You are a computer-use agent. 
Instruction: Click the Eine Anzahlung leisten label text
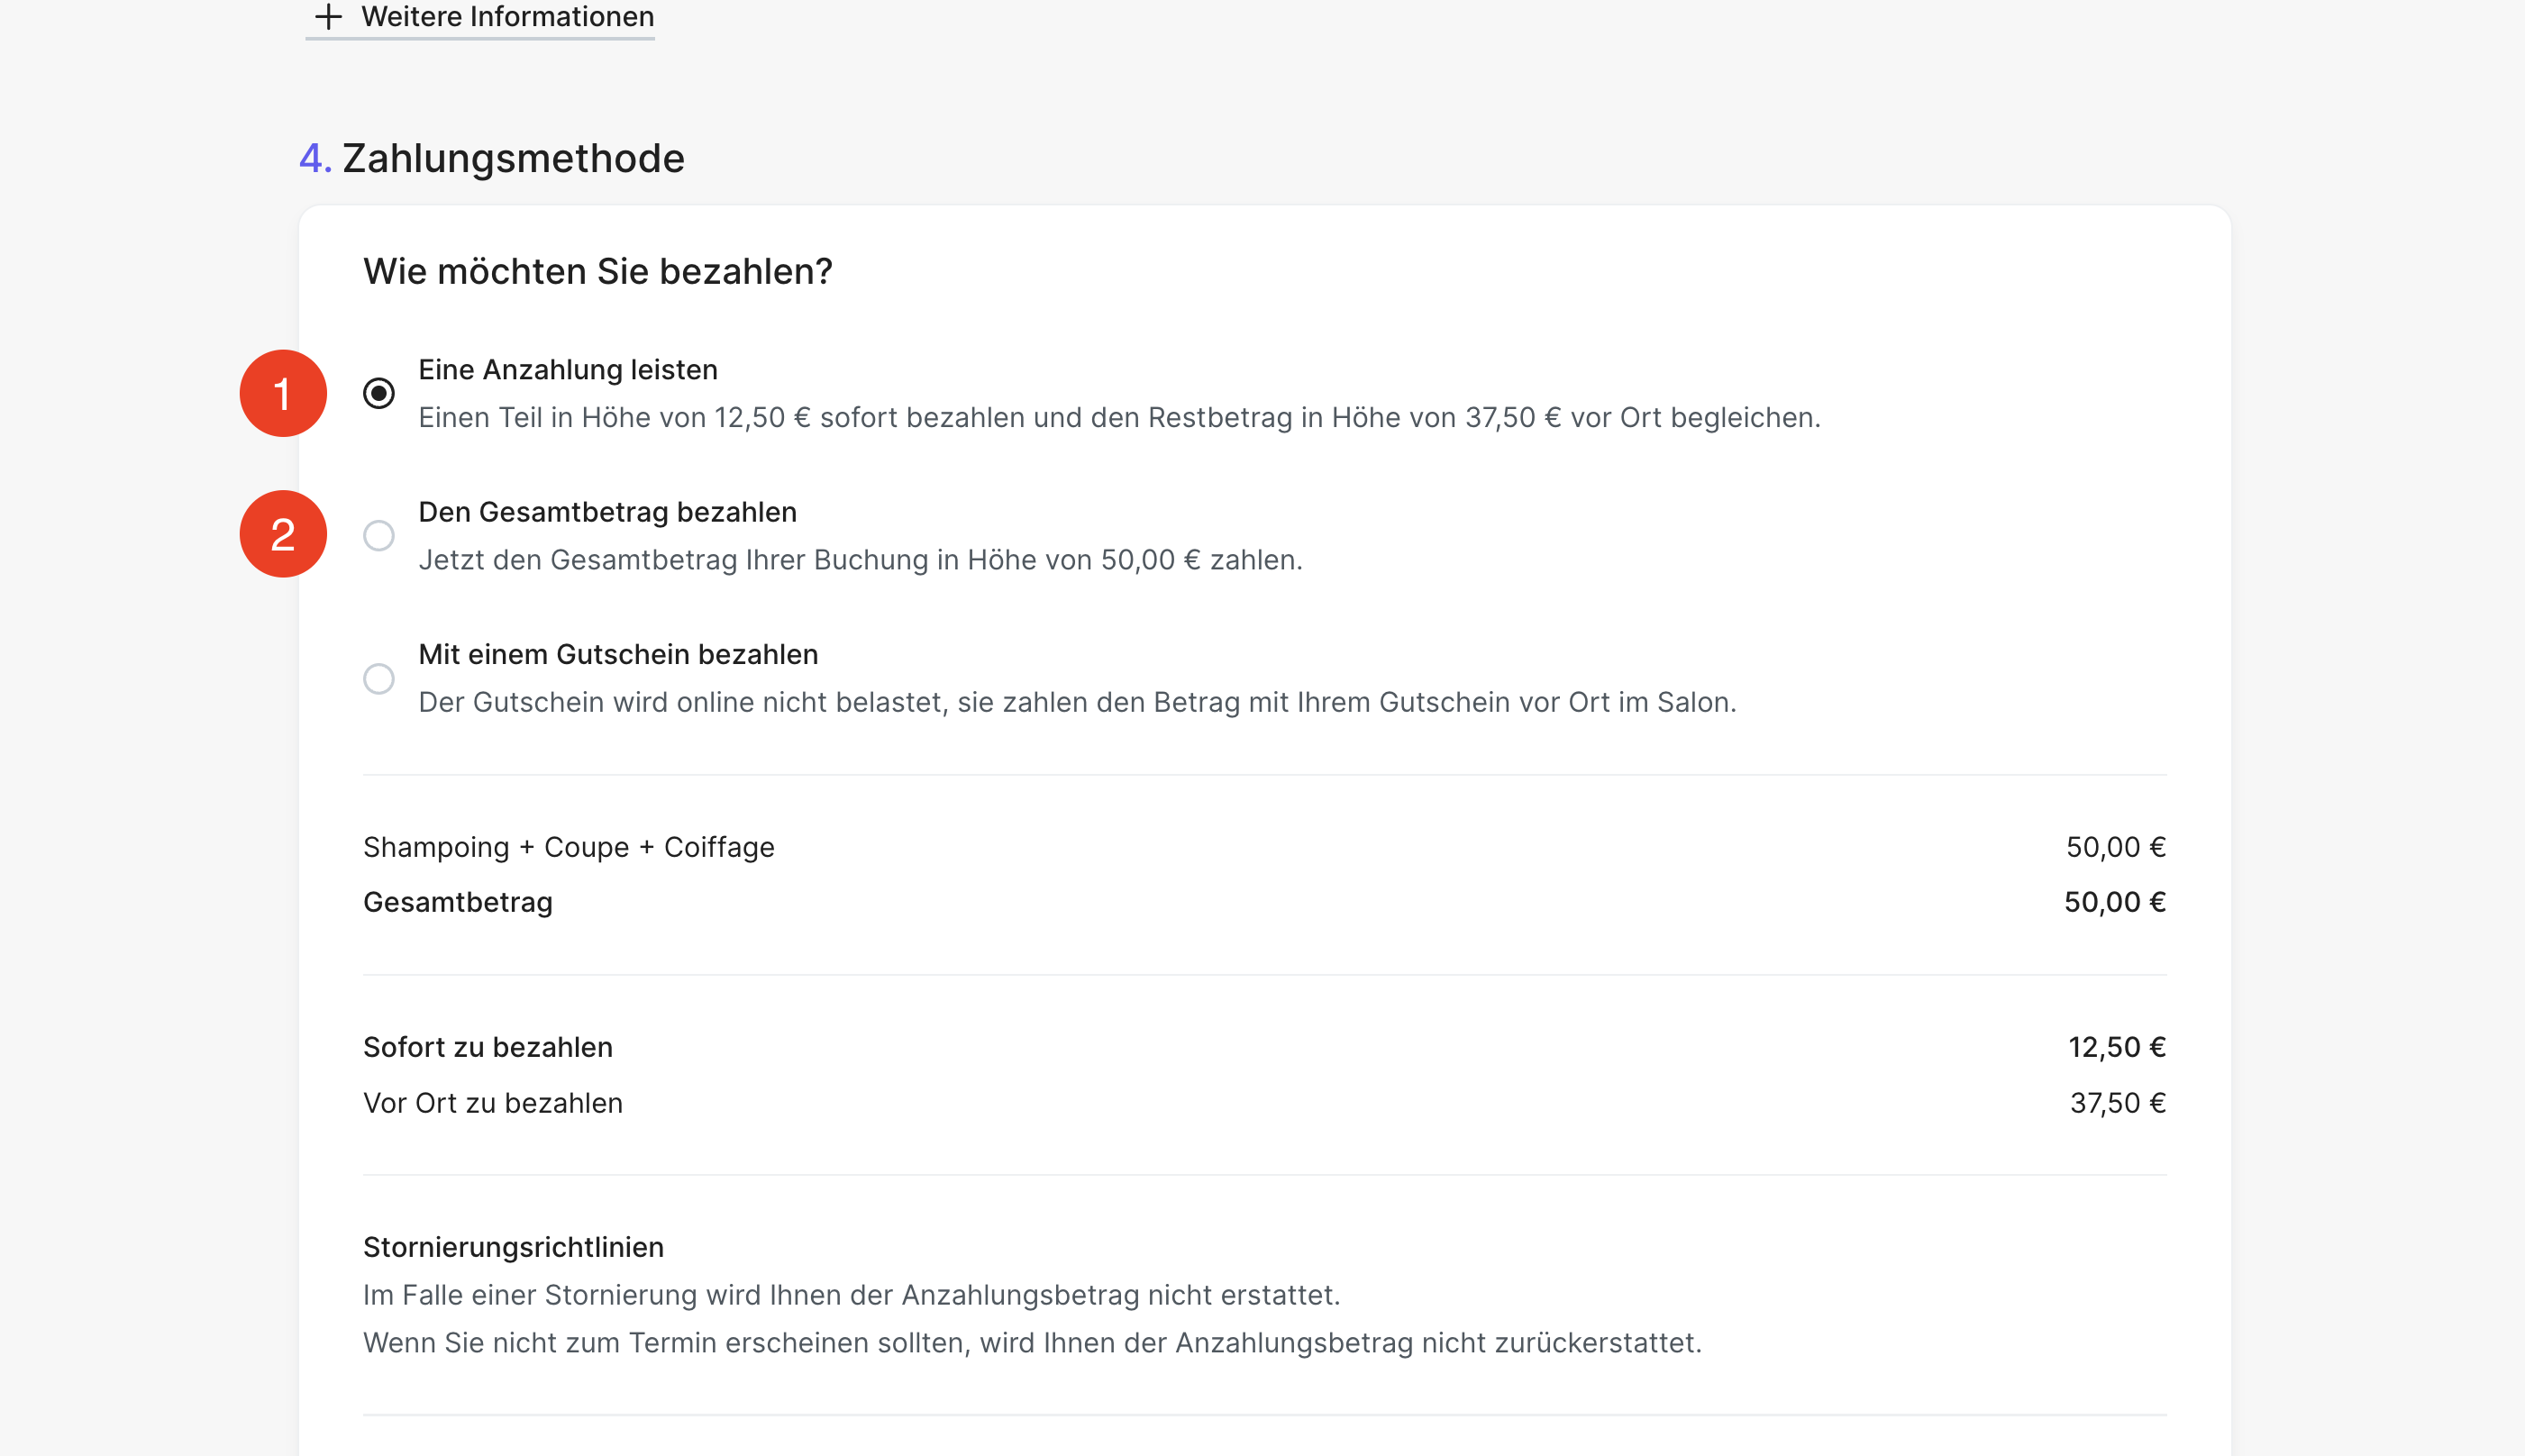pyautogui.click(x=568, y=370)
